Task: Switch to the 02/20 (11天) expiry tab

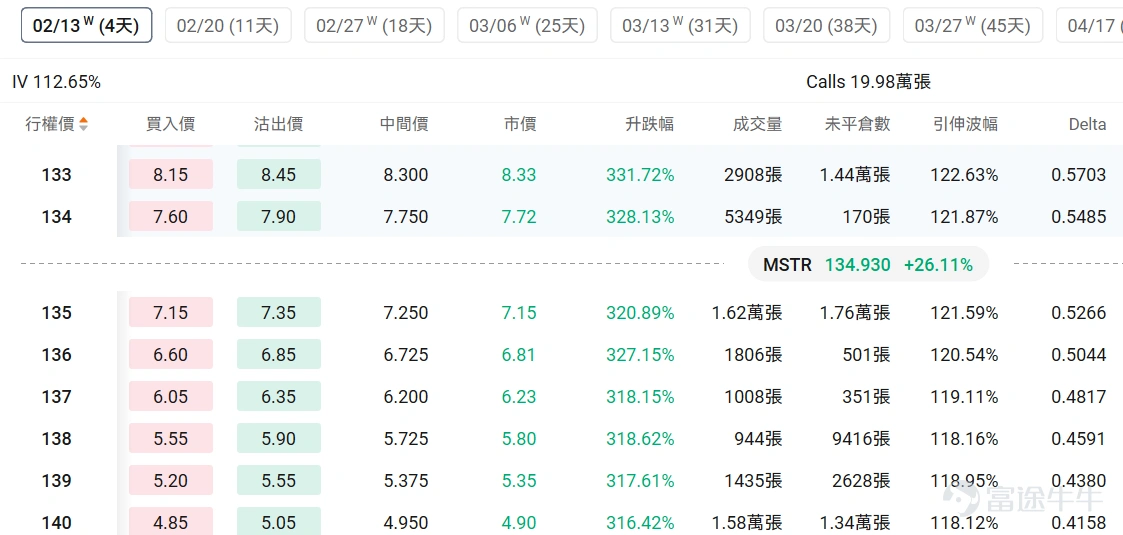Action: point(228,26)
